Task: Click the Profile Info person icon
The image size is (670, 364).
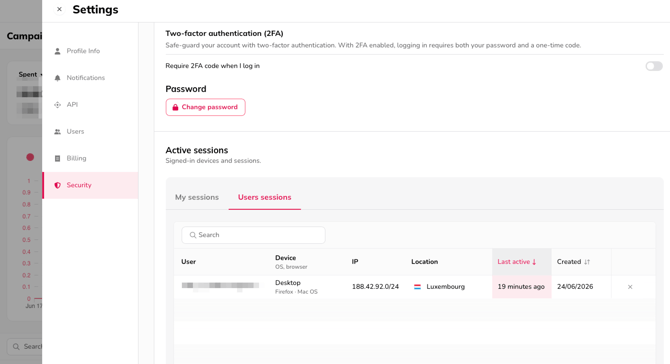Action: click(x=57, y=51)
